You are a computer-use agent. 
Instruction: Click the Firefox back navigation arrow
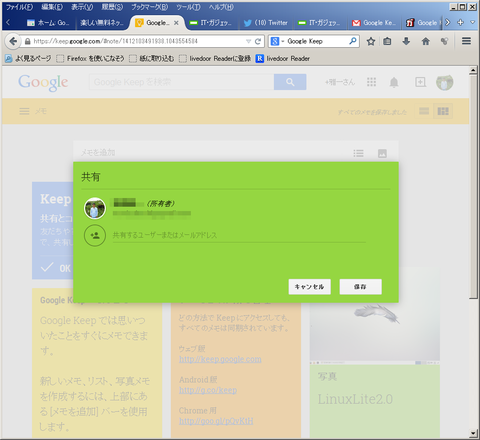(13, 41)
